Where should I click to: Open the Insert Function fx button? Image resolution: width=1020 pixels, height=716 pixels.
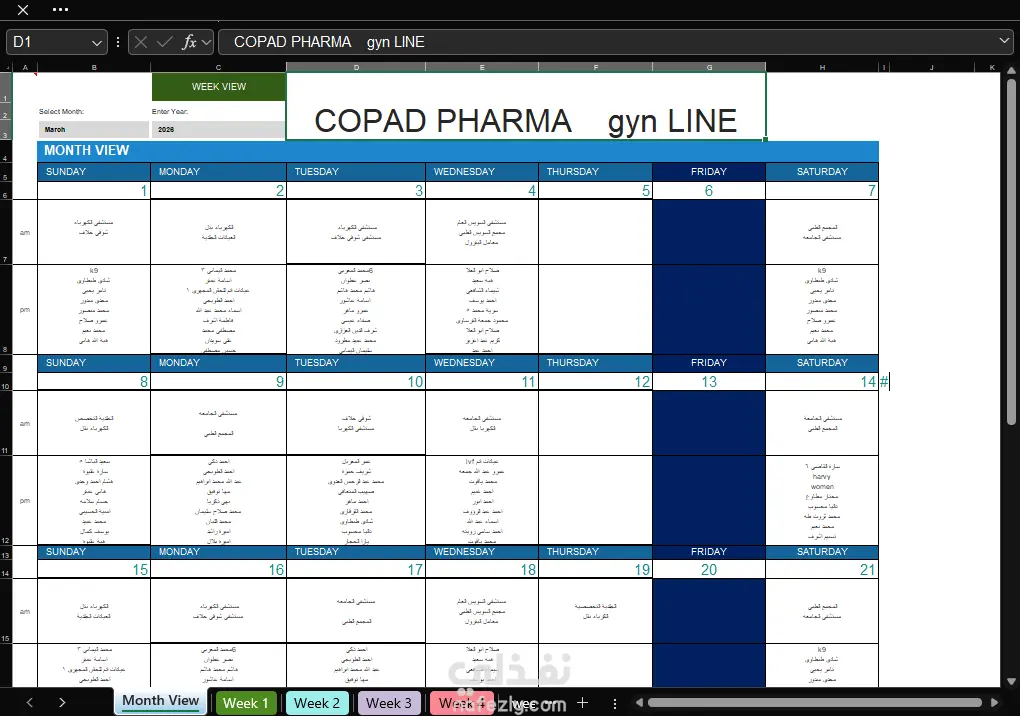point(189,42)
